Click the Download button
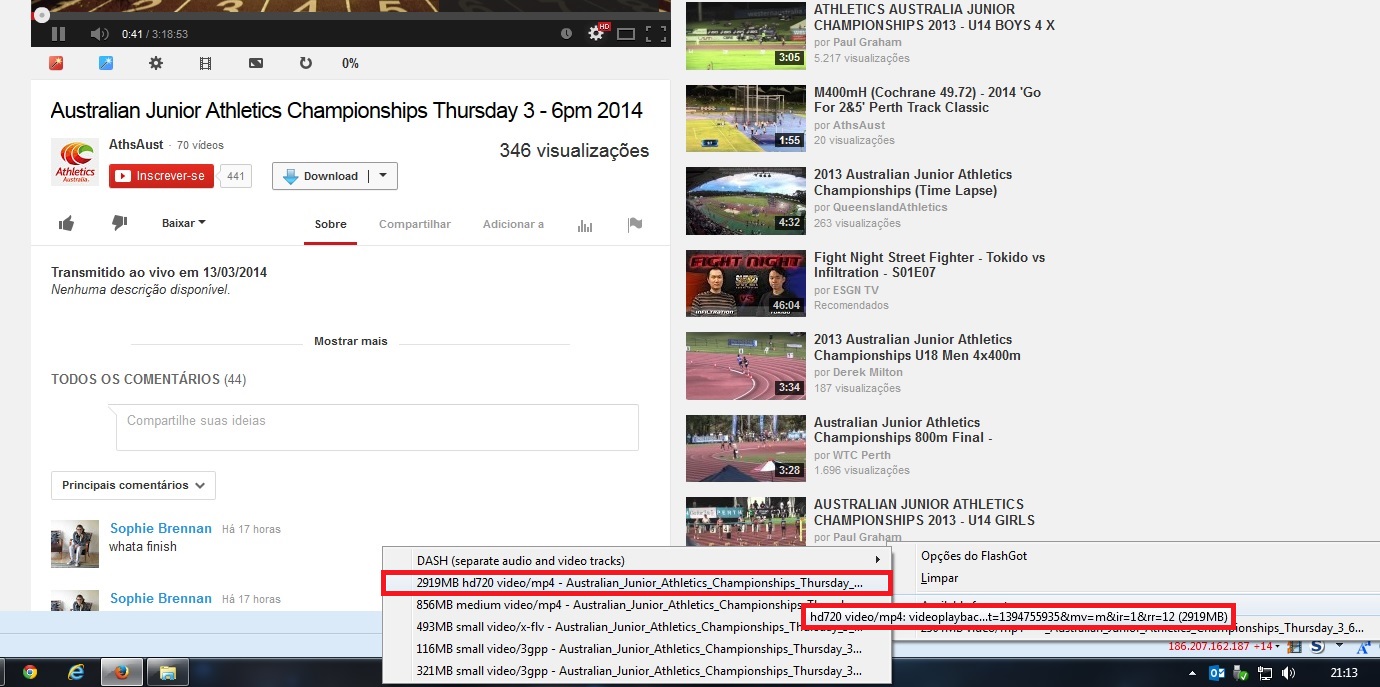The image size is (1380, 687). tap(320, 176)
